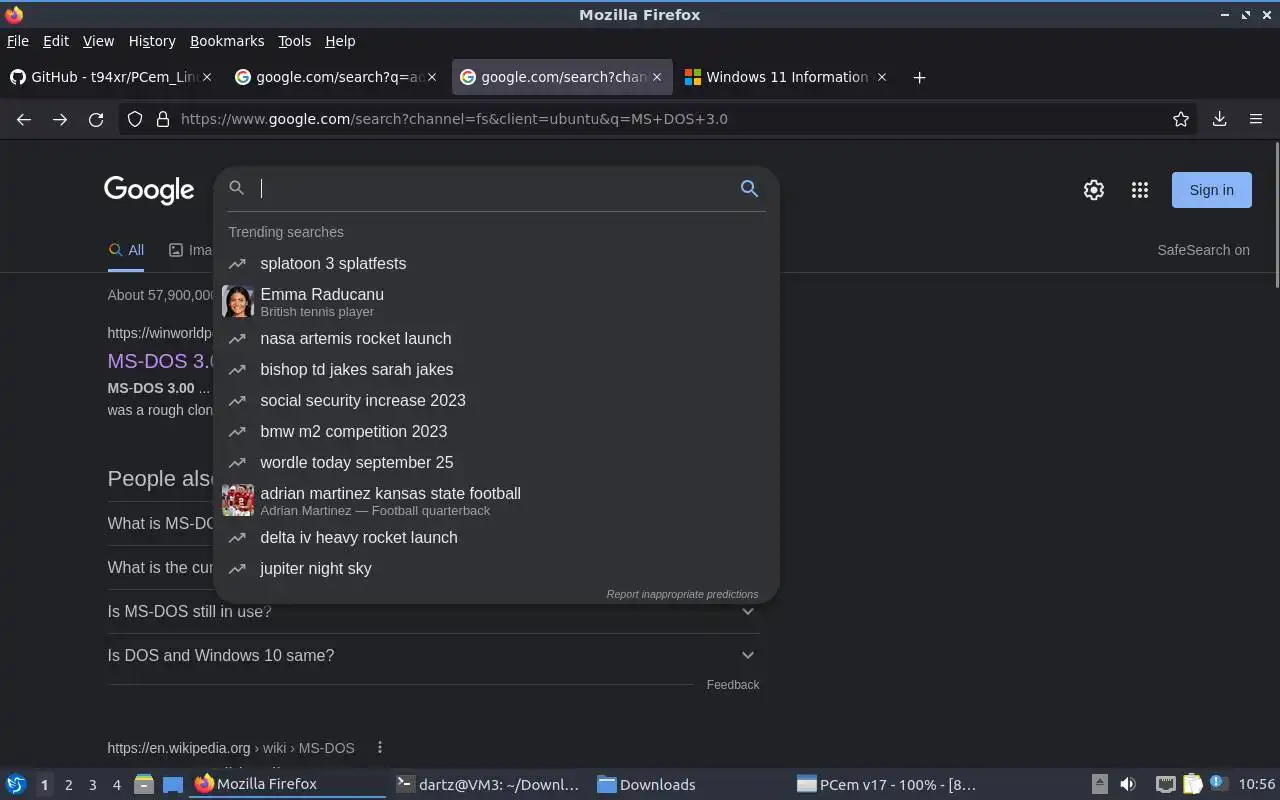Expand 'Is DOS and Windows 10 same?' question
Image resolution: width=1280 pixels, height=800 pixels.
pyautogui.click(x=434, y=655)
